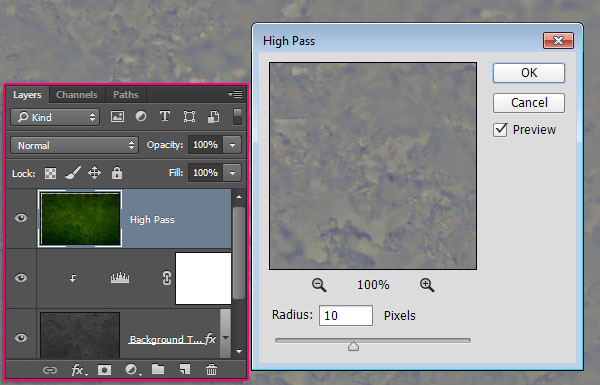Filter layers by pixel layers icon
Screen dimensions: 600x385
pyautogui.click(x=117, y=116)
